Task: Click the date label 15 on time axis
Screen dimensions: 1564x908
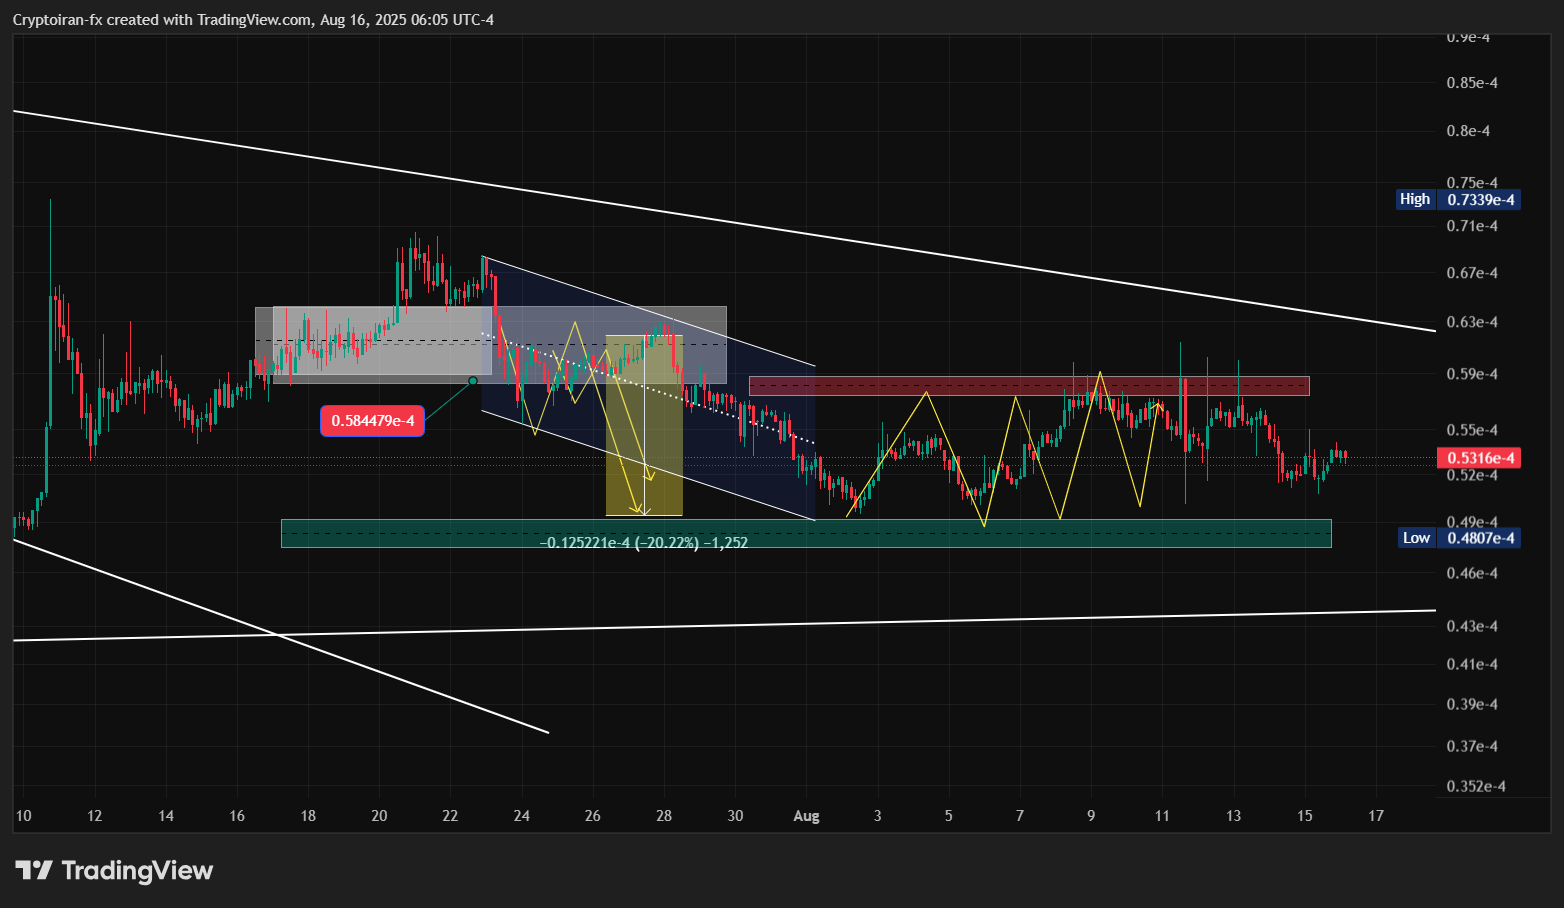Action: [x=1305, y=816]
